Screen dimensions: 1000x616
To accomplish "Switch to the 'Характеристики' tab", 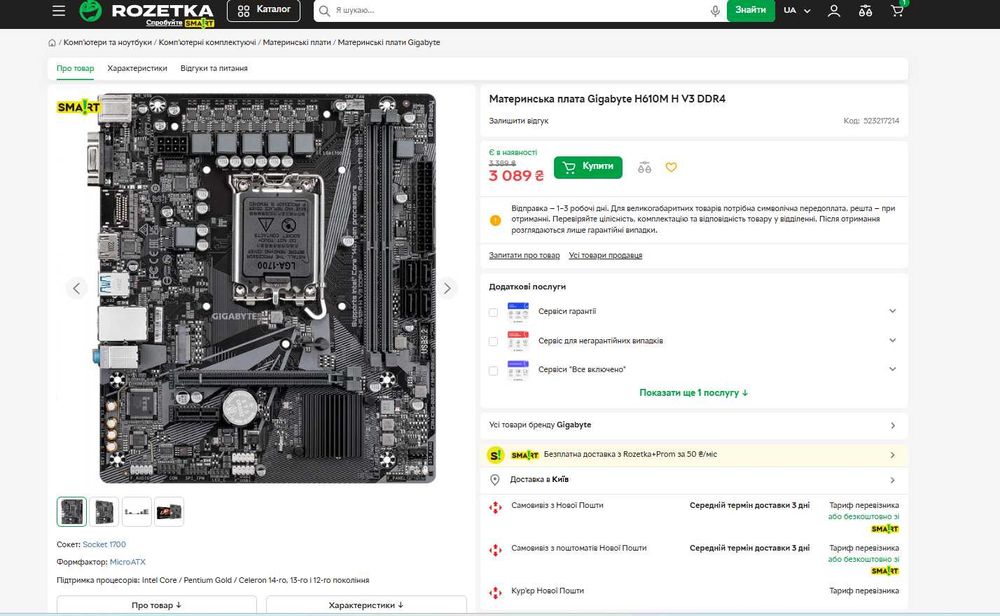I will click(137, 68).
